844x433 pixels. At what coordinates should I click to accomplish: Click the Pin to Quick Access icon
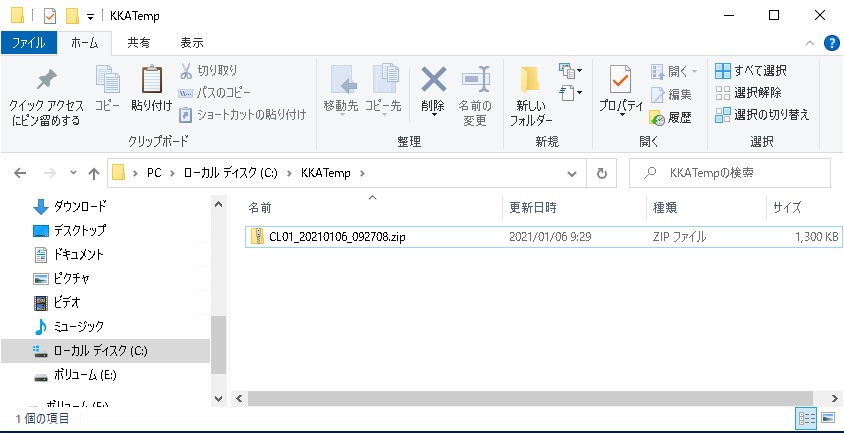tap(45, 82)
